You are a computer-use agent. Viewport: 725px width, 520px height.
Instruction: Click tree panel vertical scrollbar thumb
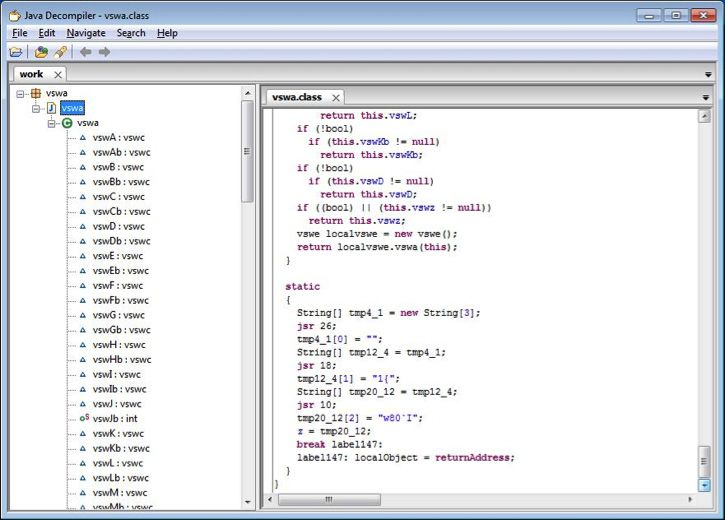247,152
